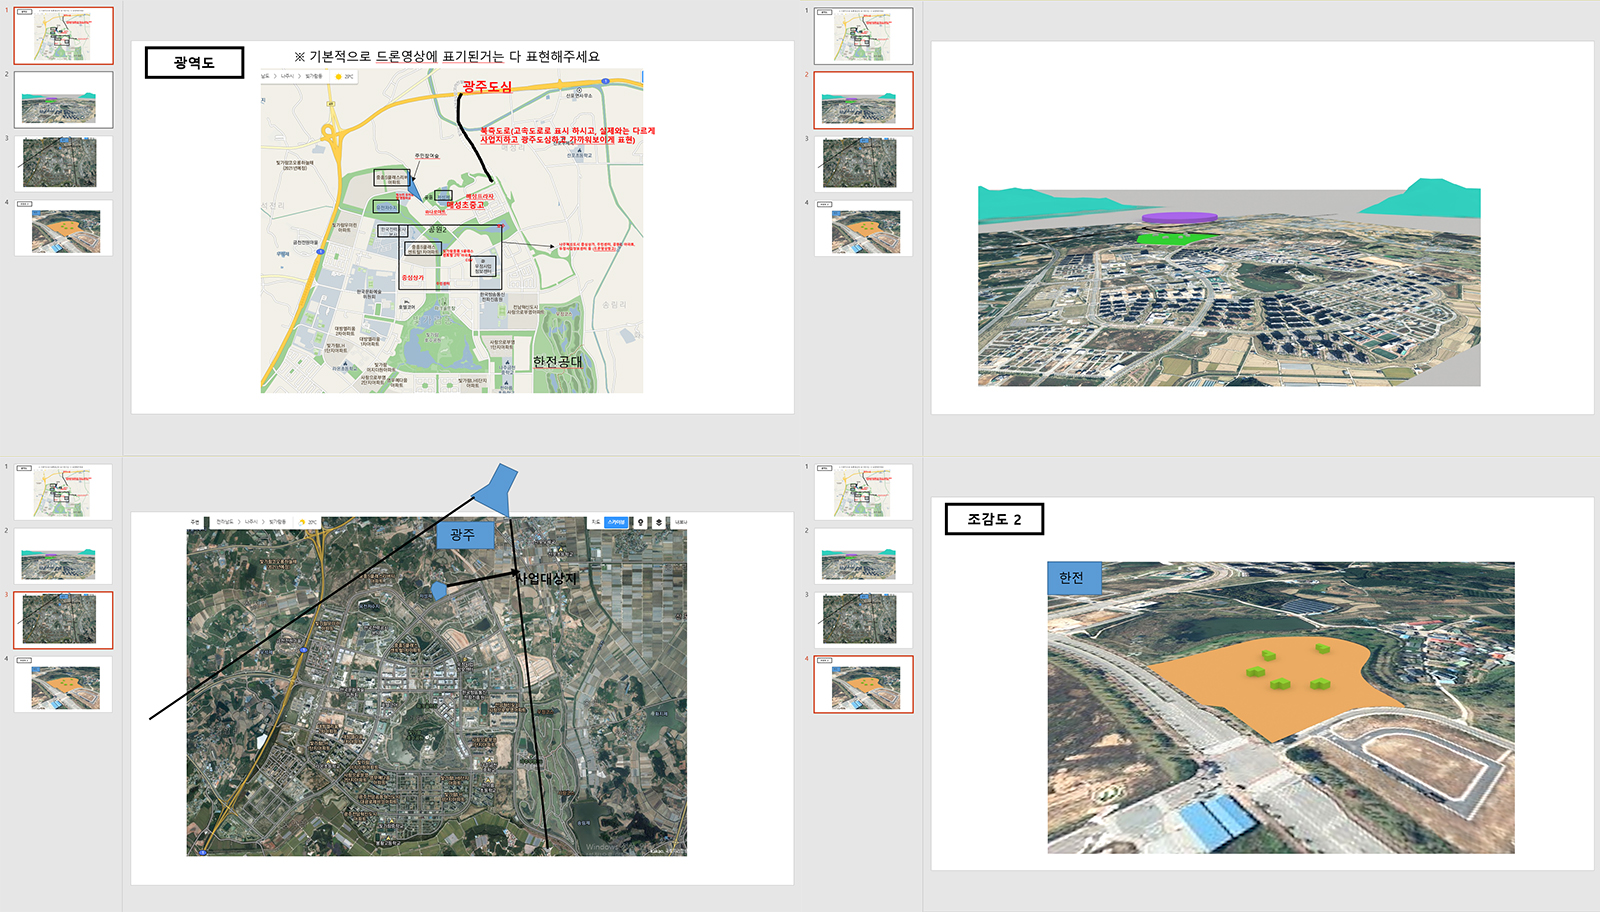Click the 스카이뷰 button on the satellite map
The image size is (1600, 912).
(616, 522)
